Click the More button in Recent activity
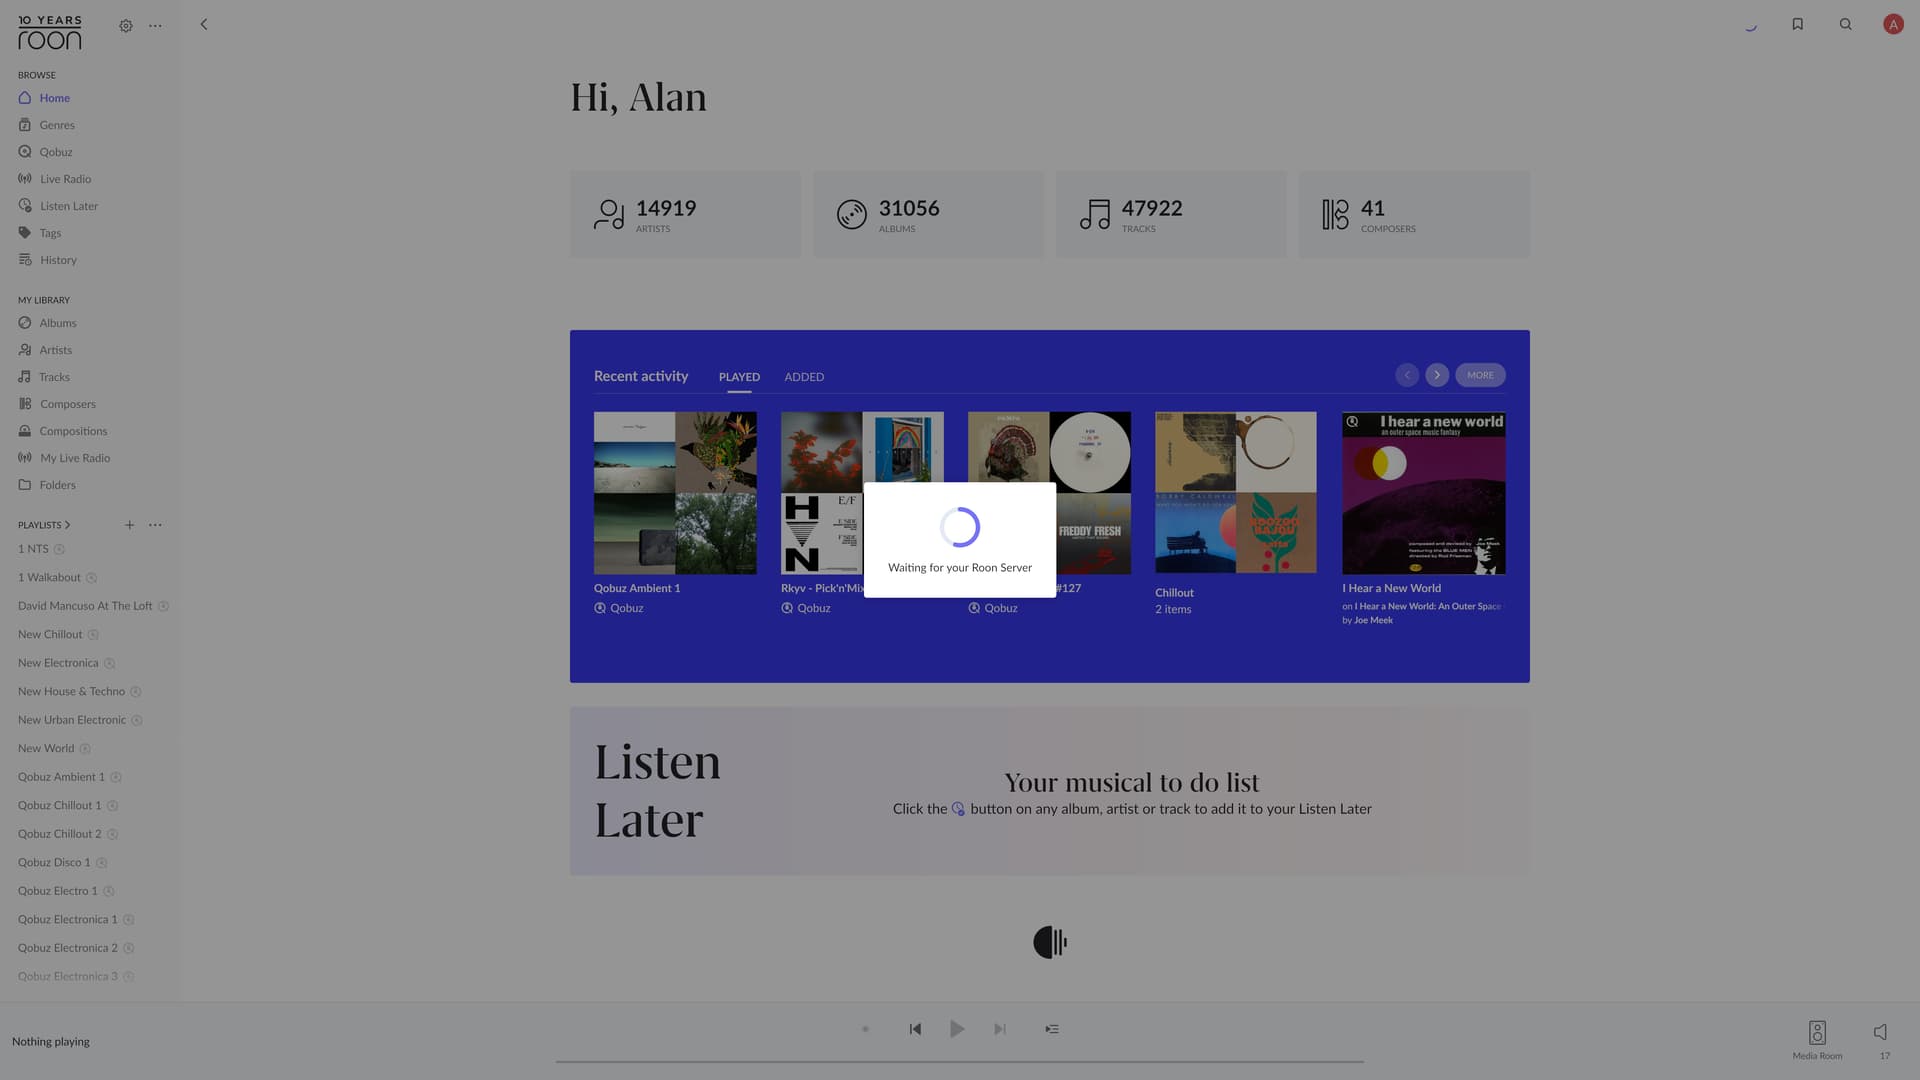1920x1080 pixels. 1480,375
